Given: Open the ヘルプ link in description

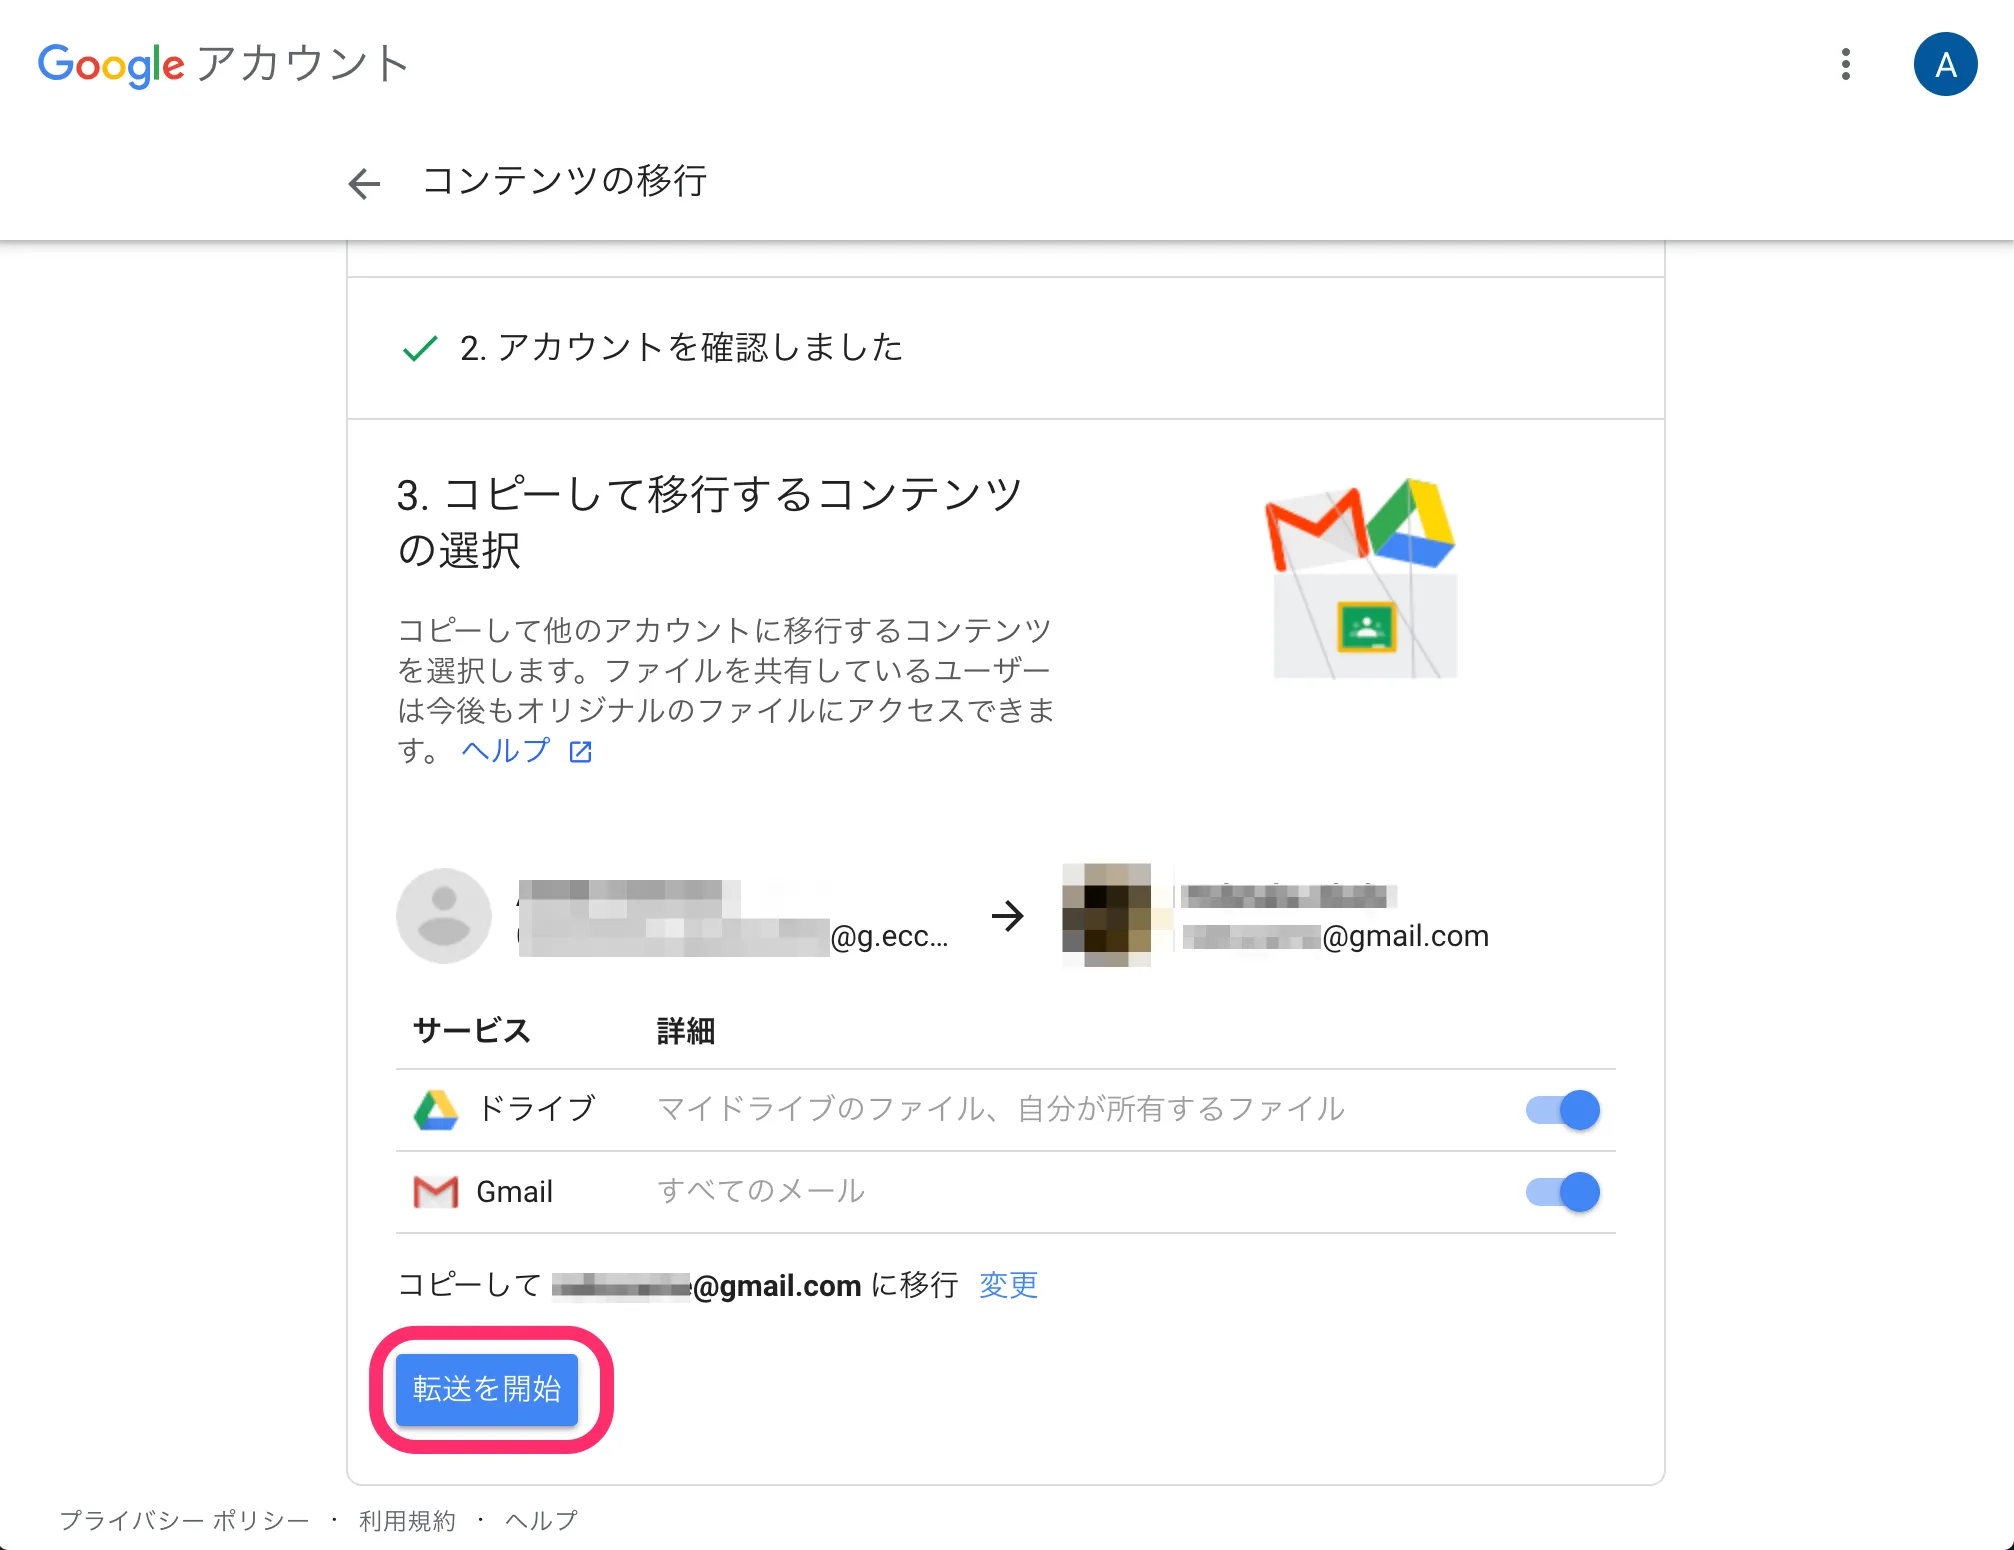Looking at the screenshot, I should click(506, 751).
